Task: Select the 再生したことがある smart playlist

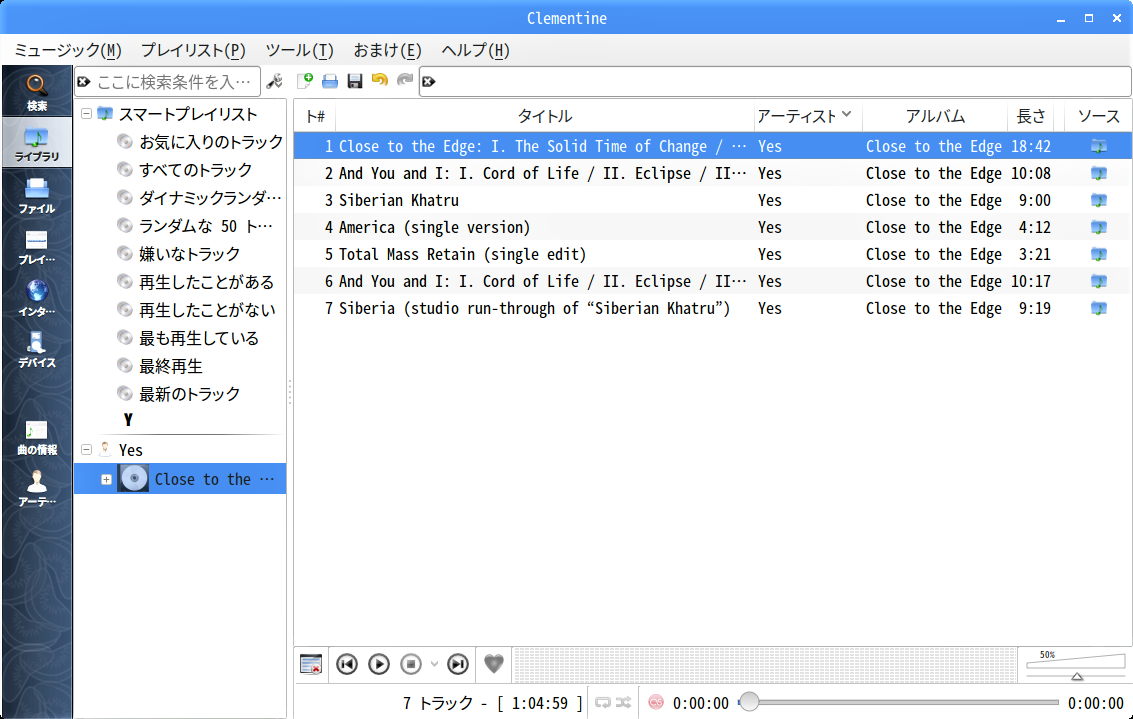Action: coord(207,282)
